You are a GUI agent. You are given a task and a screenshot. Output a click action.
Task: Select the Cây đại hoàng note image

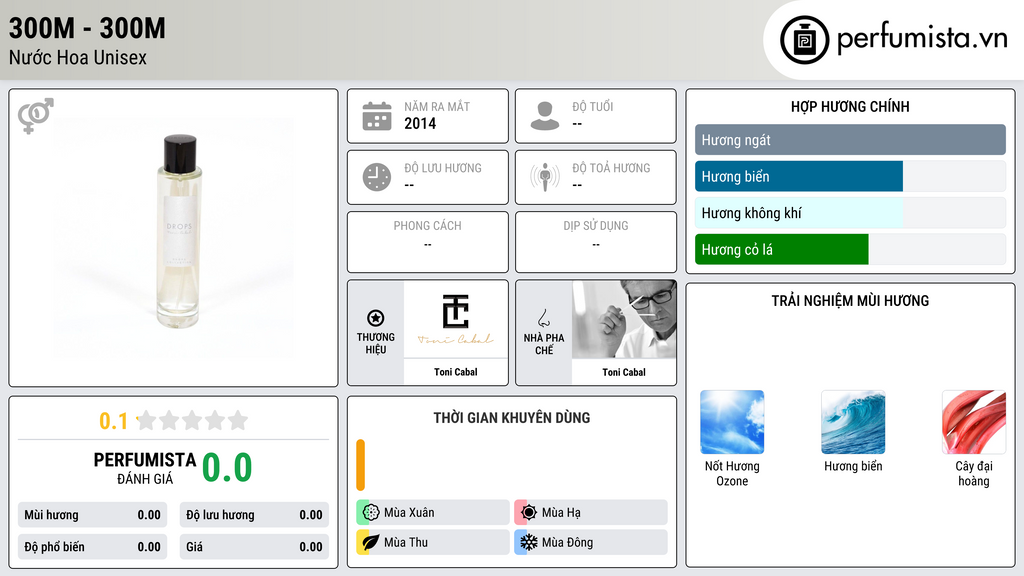[x=974, y=422]
